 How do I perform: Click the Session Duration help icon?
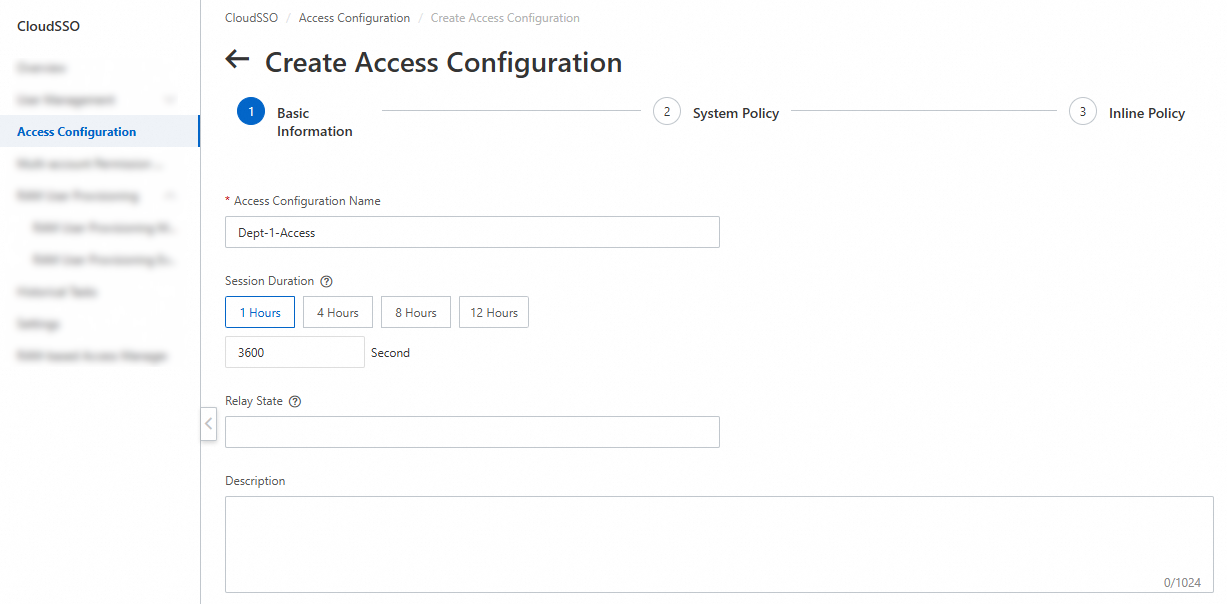326,281
